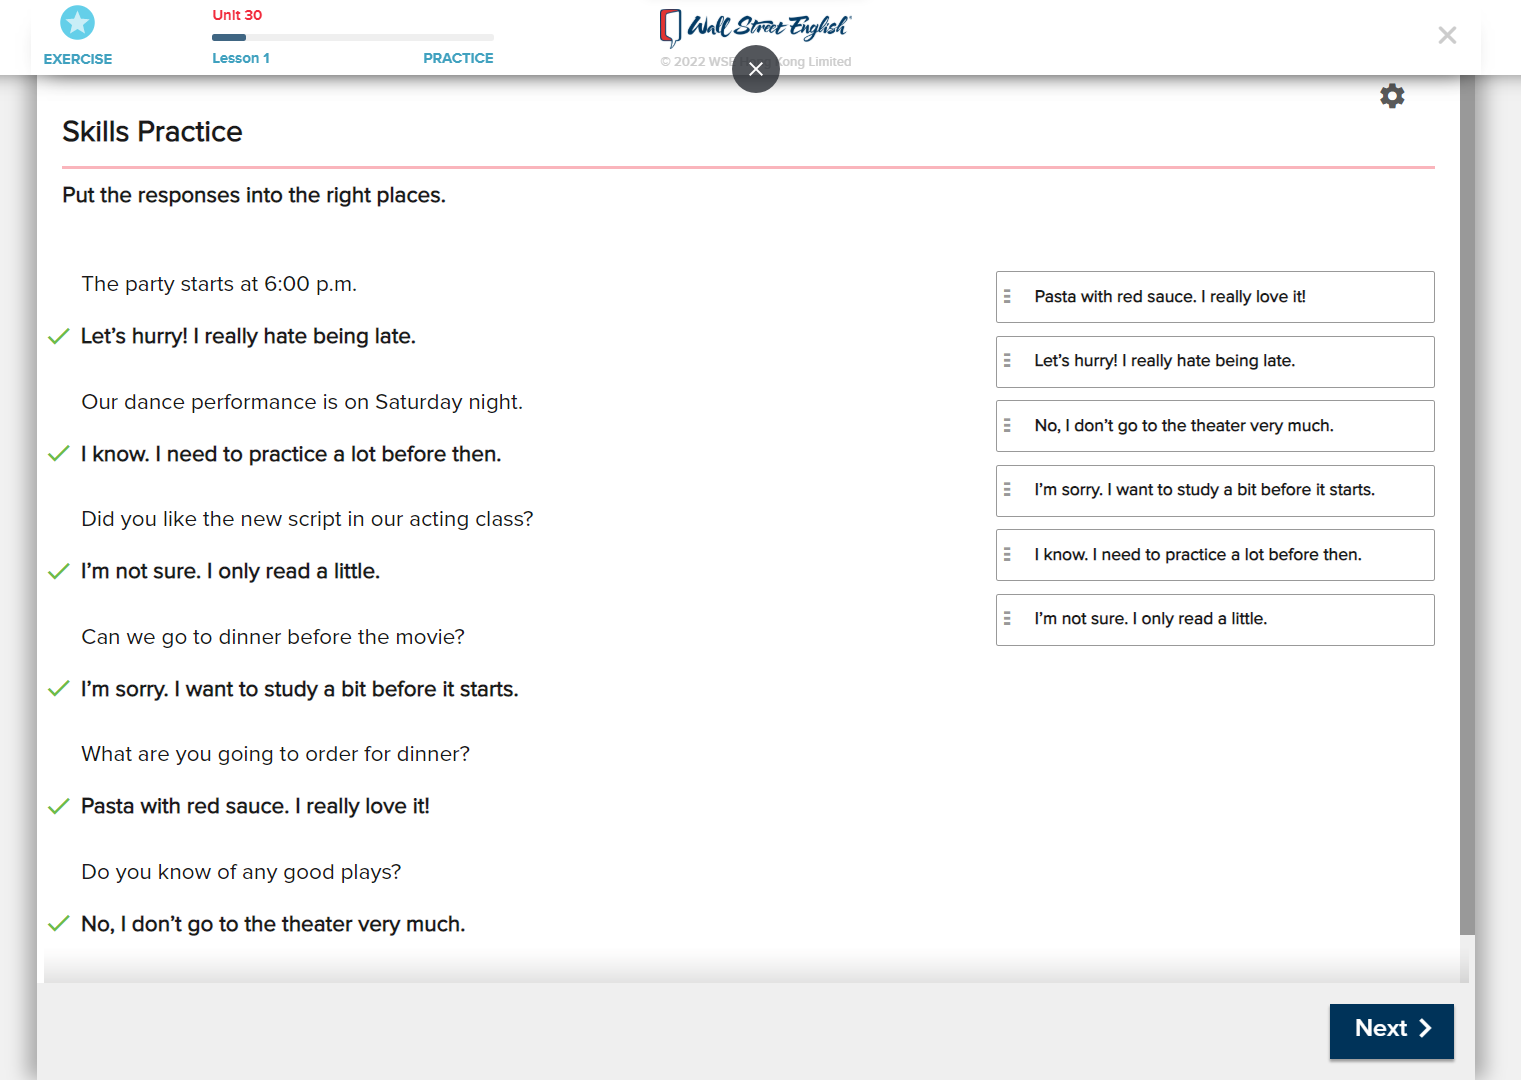This screenshot has height=1080, width=1521.
Task: Select 'I'm sorry. I want to study a bit' card
Action: pos(1215,491)
